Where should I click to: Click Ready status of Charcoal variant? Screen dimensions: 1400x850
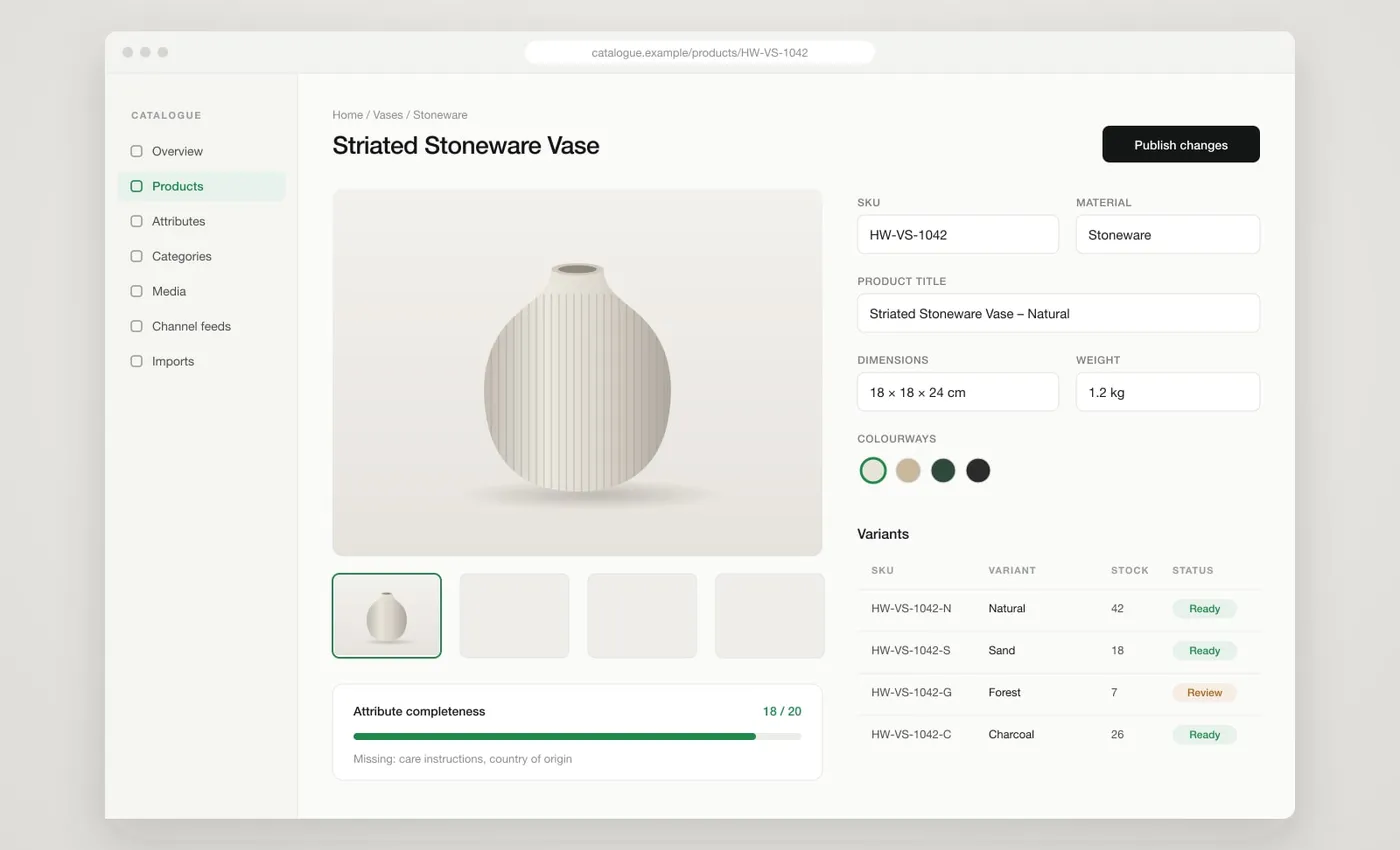1204,734
